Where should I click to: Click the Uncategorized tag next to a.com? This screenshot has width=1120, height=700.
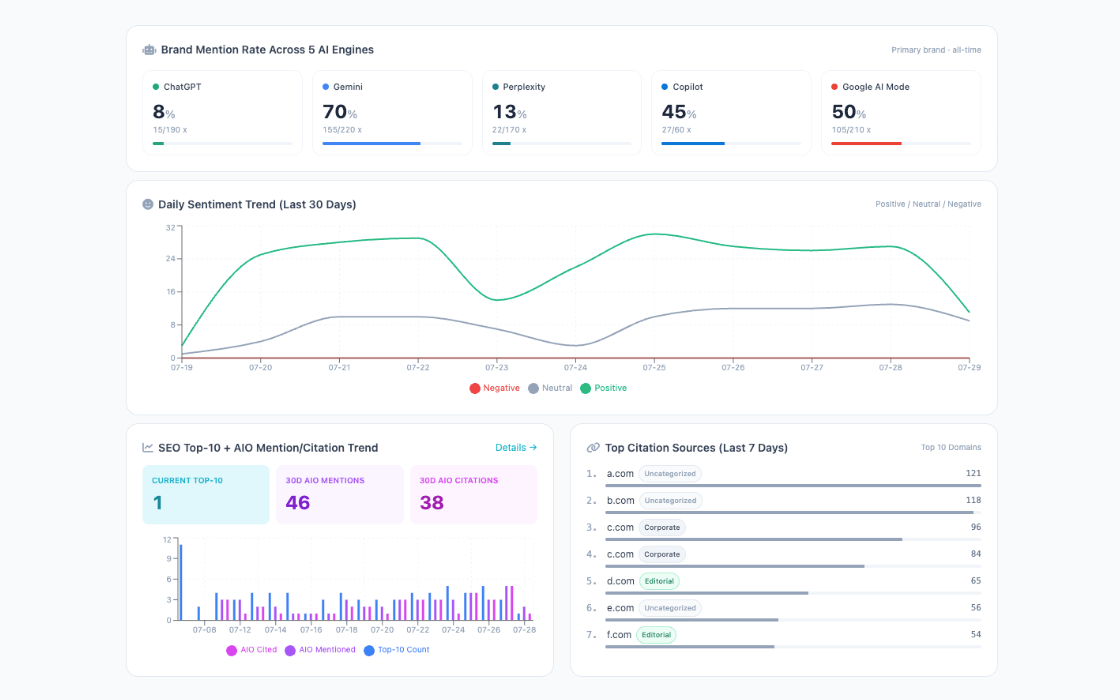[670, 474]
